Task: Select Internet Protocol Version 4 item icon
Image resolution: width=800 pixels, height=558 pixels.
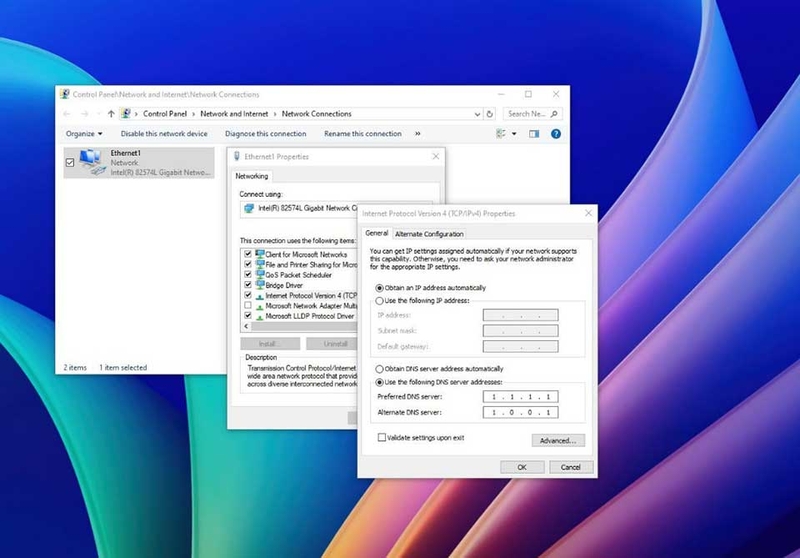Action: pyautogui.click(x=260, y=296)
